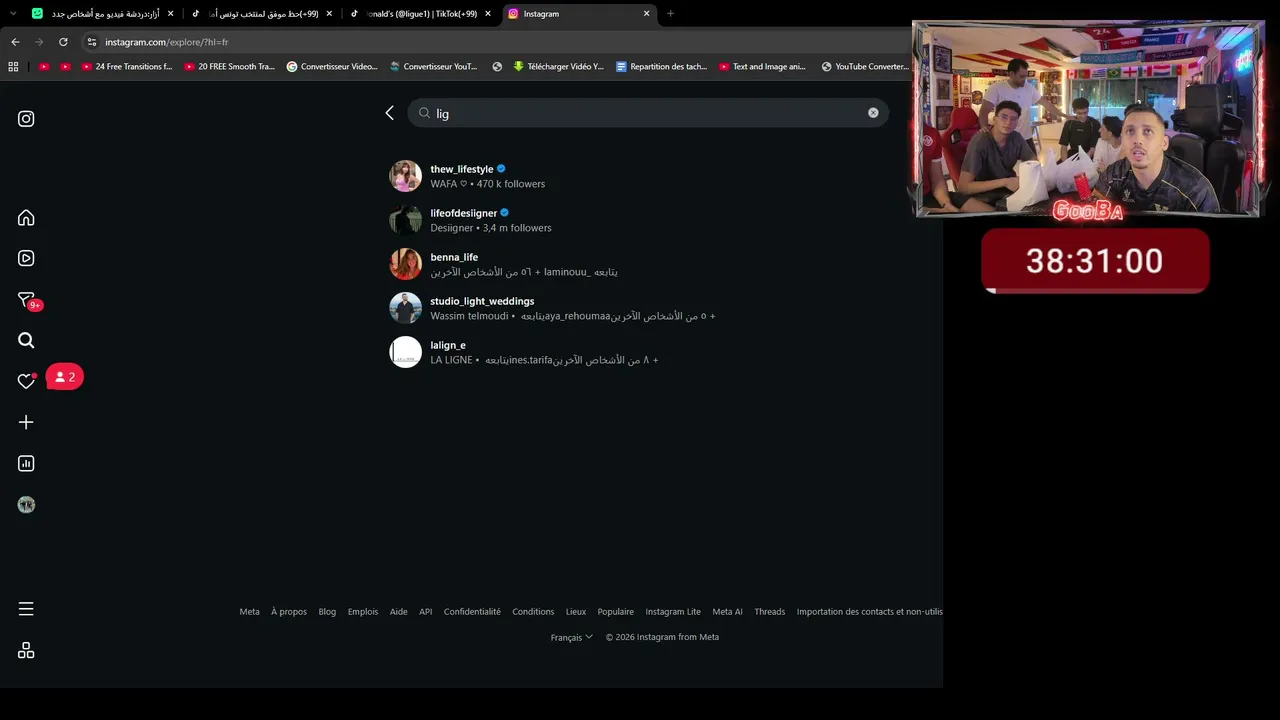Open the Aide footer link
Image resolution: width=1280 pixels, height=720 pixels.
pos(398,612)
